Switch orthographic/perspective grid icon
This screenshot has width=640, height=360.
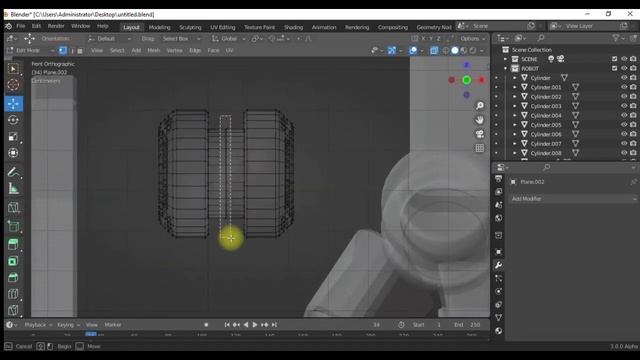coord(480,148)
